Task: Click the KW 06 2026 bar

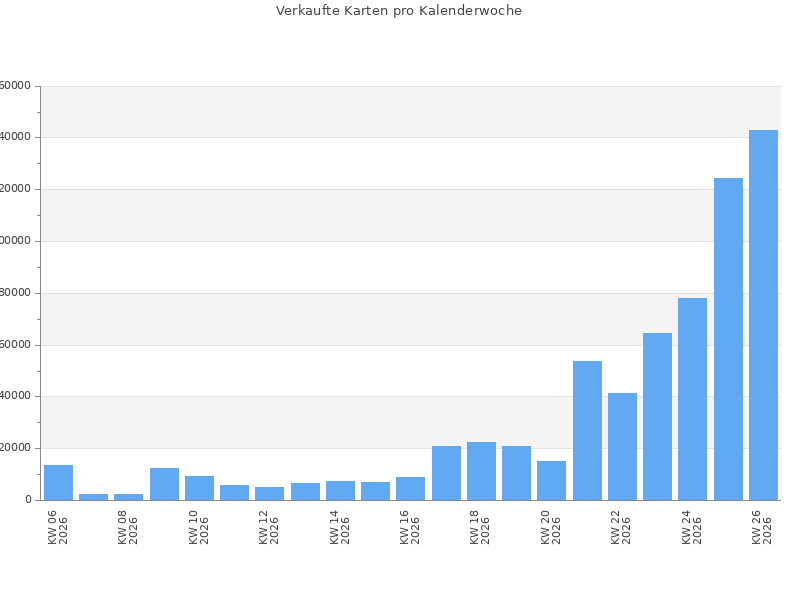Action: (x=59, y=483)
